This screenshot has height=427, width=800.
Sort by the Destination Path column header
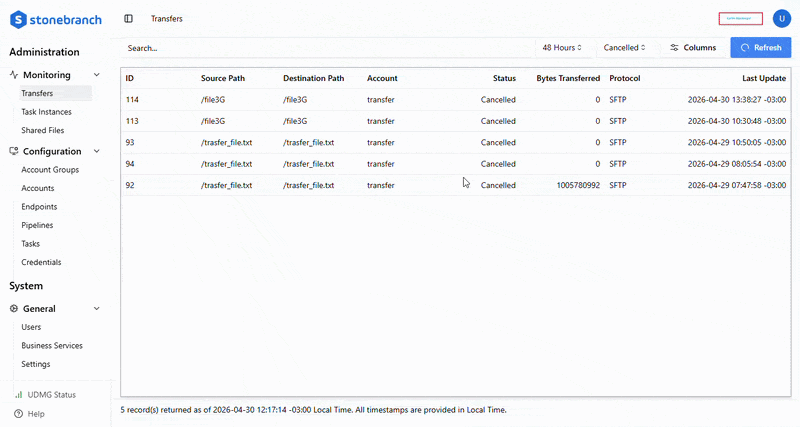pyautogui.click(x=314, y=78)
